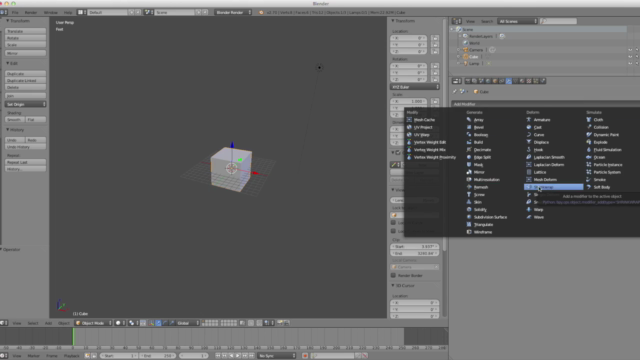
Task: Toggle visibility eye for the Camera row
Action: coord(630,50)
